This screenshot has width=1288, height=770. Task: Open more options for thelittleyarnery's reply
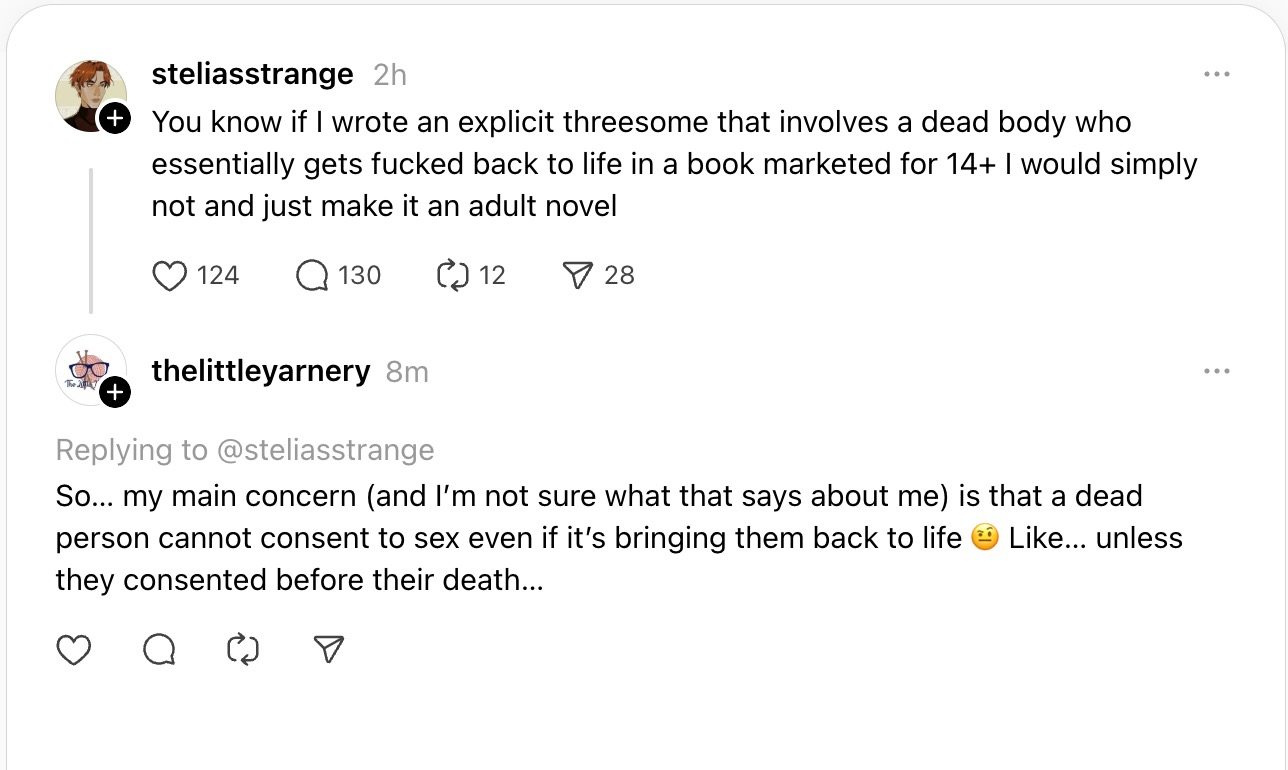1216,371
